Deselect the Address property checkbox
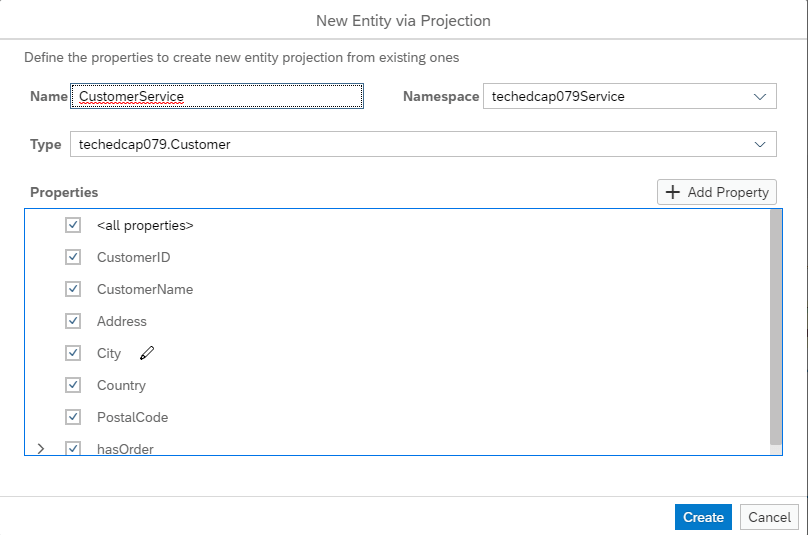 click(x=73, y=321)
